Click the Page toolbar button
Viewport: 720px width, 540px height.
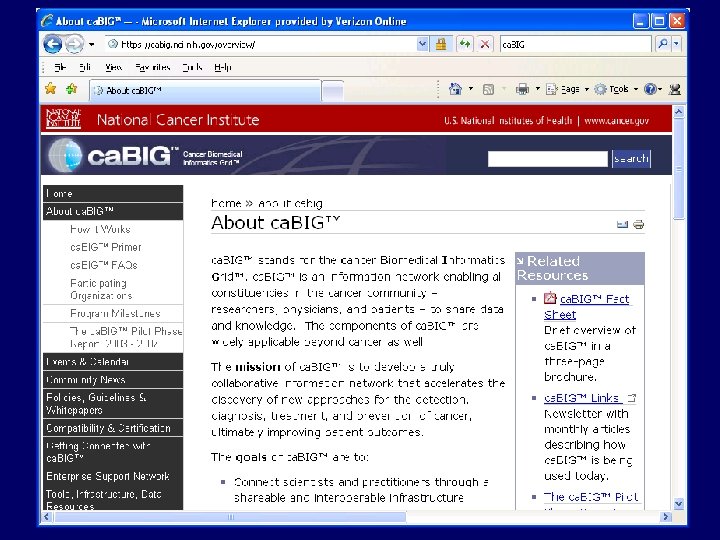click(x=562, y=89)
